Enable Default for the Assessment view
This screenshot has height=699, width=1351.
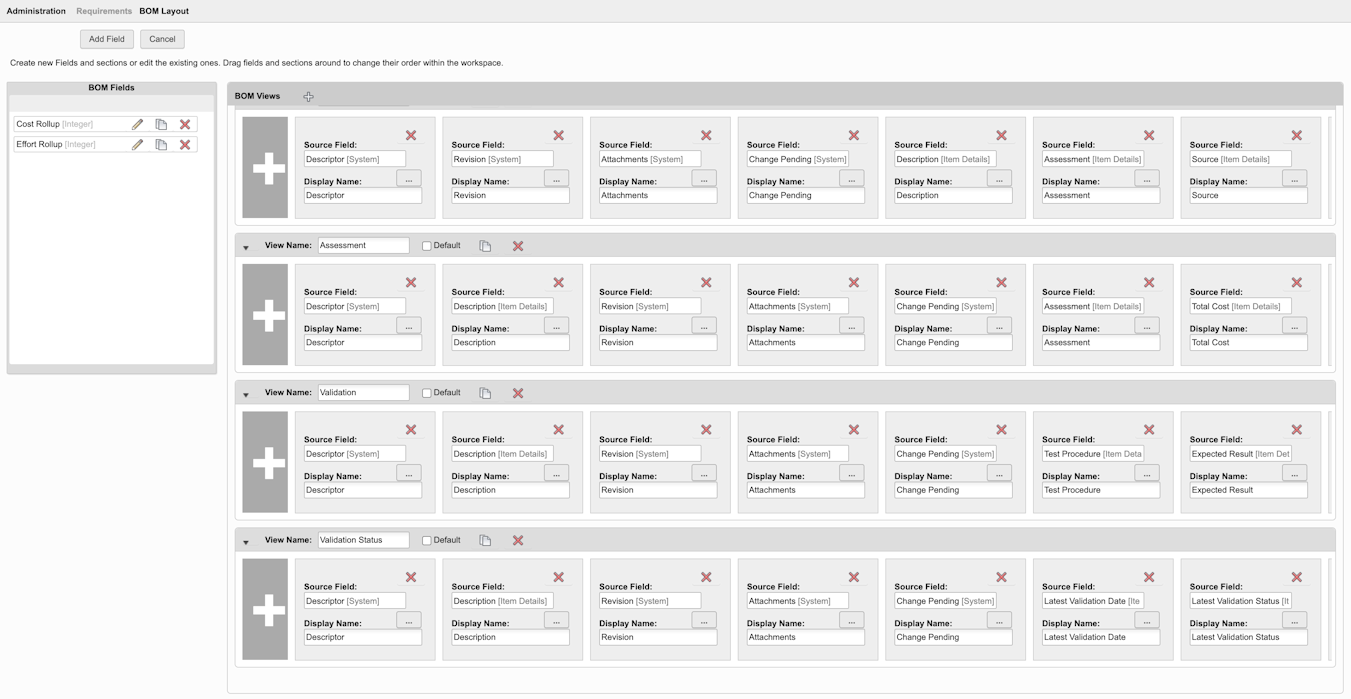point(426,246)
